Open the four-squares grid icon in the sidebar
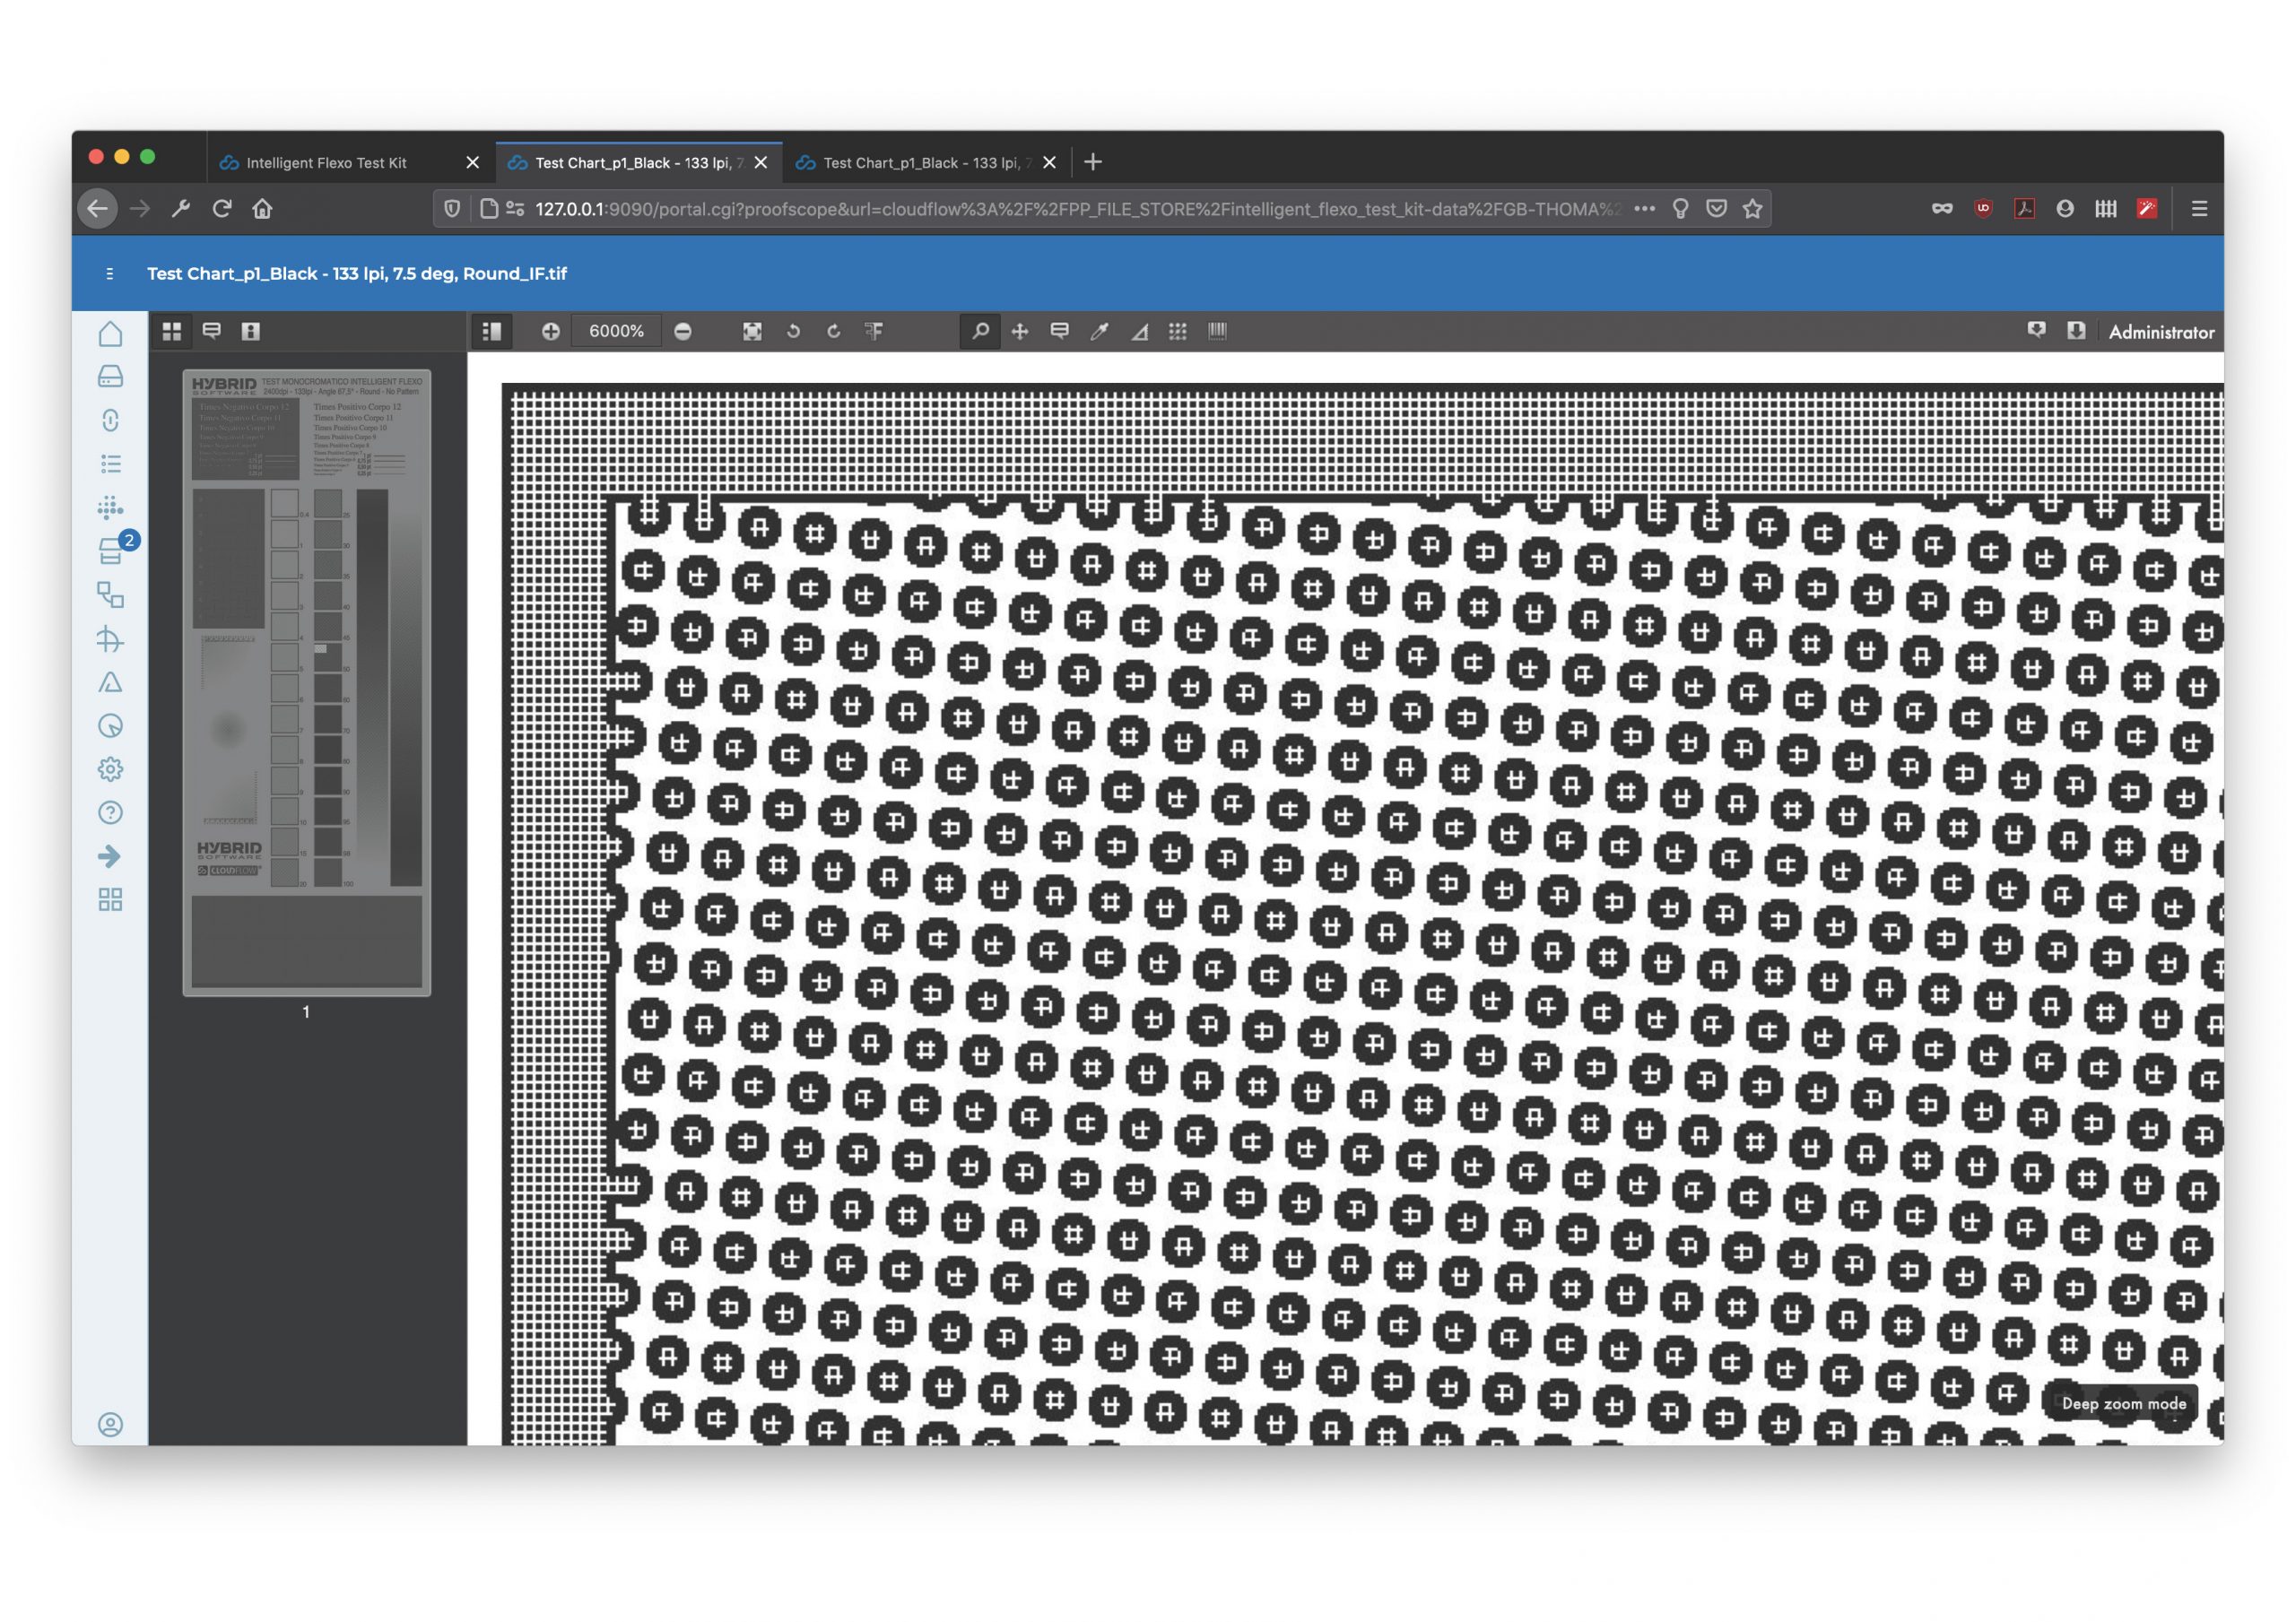 coord(110,900)
